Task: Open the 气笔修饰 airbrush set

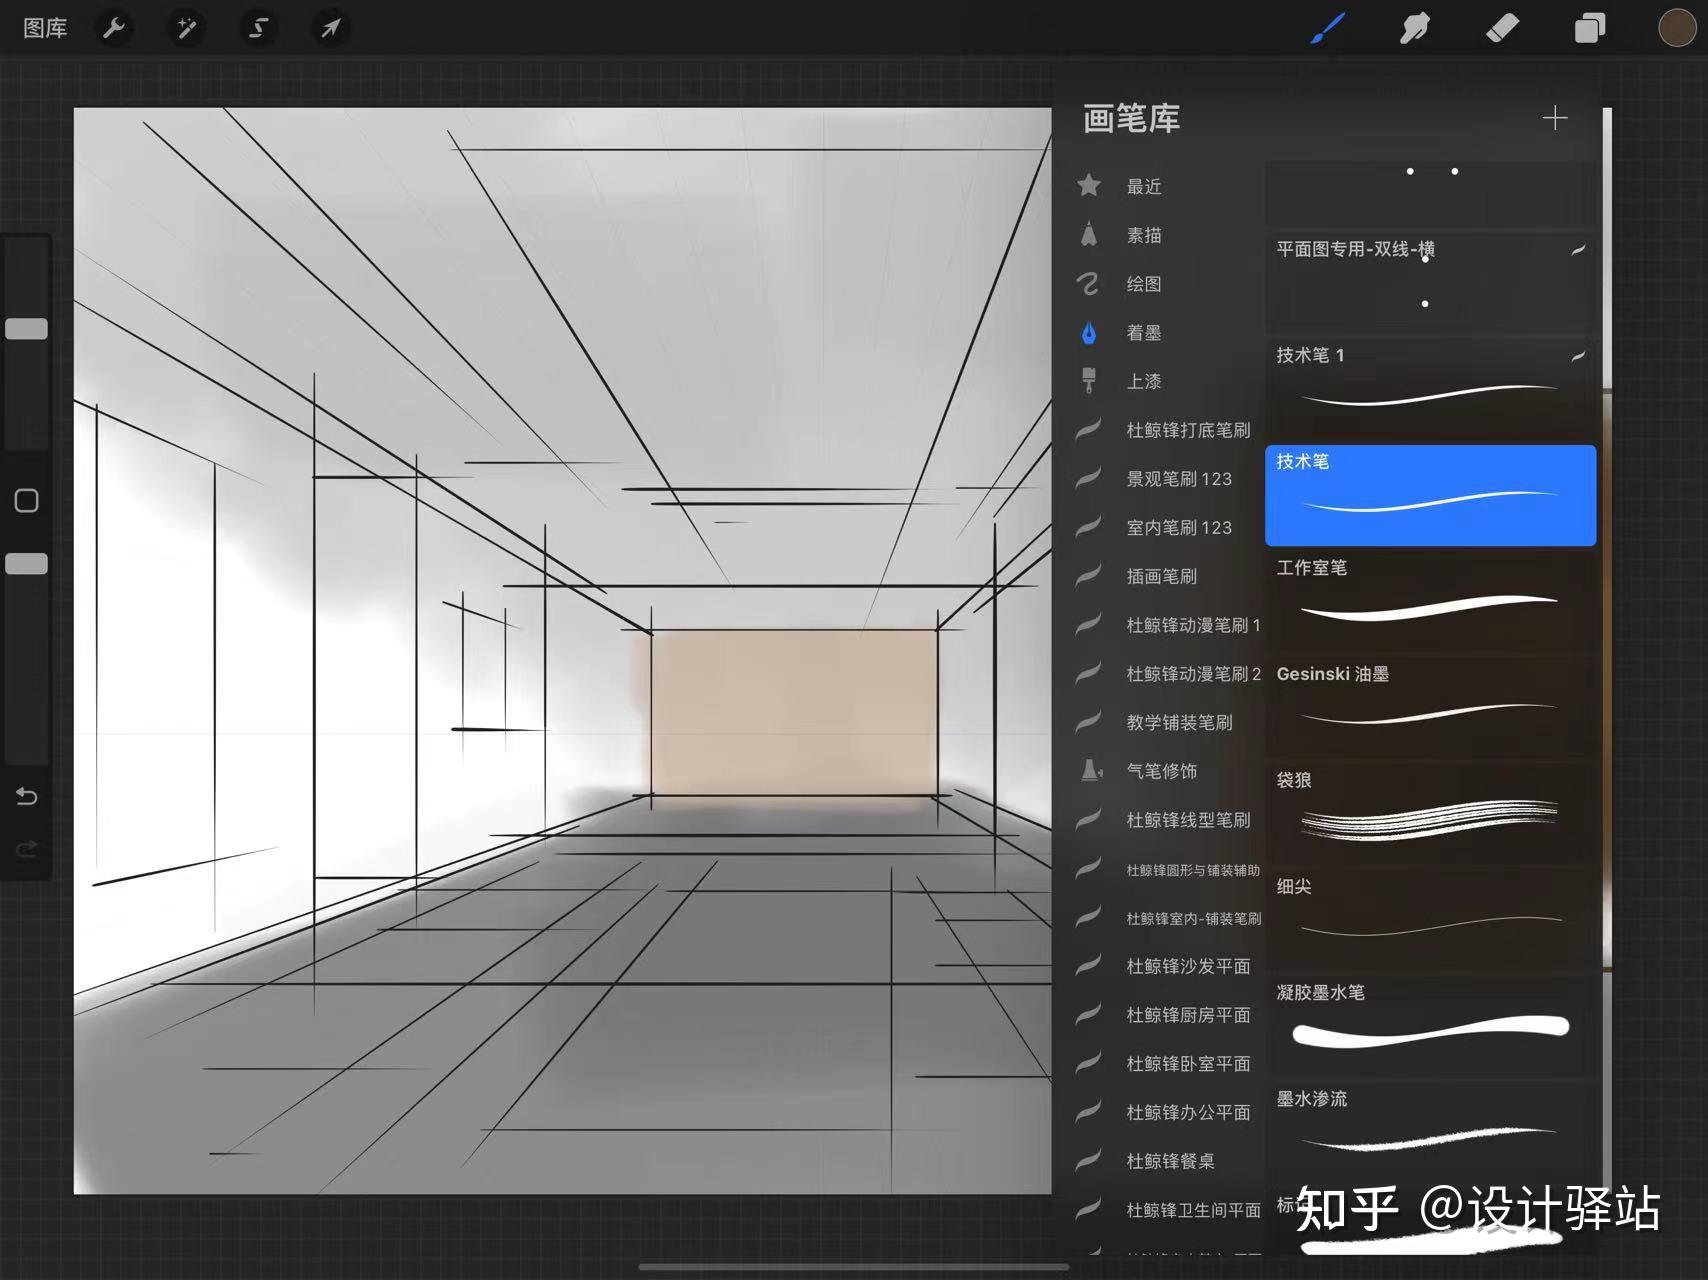Action: click(x=1167, y=771)
